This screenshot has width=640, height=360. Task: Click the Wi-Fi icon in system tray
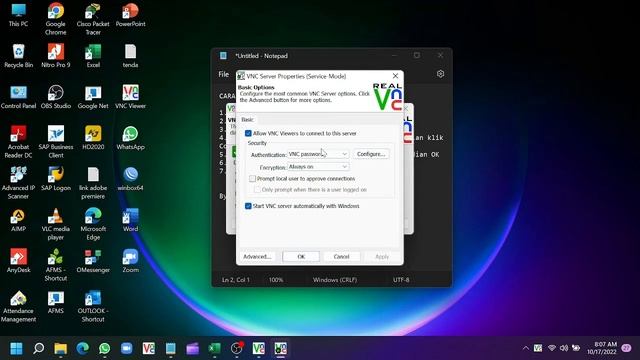(551, 348)
